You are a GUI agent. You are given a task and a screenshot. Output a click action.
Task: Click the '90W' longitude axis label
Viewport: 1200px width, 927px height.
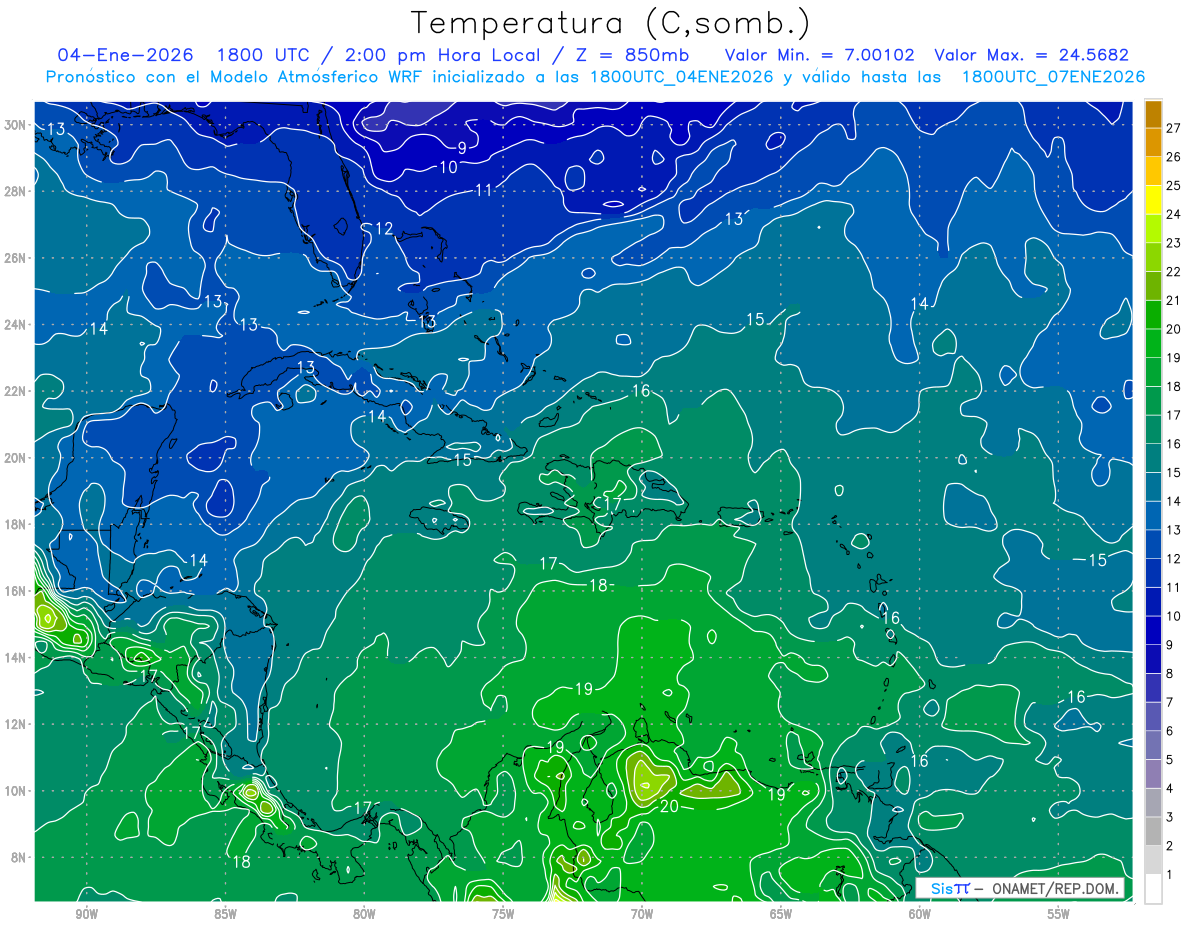tap(85, 914)
